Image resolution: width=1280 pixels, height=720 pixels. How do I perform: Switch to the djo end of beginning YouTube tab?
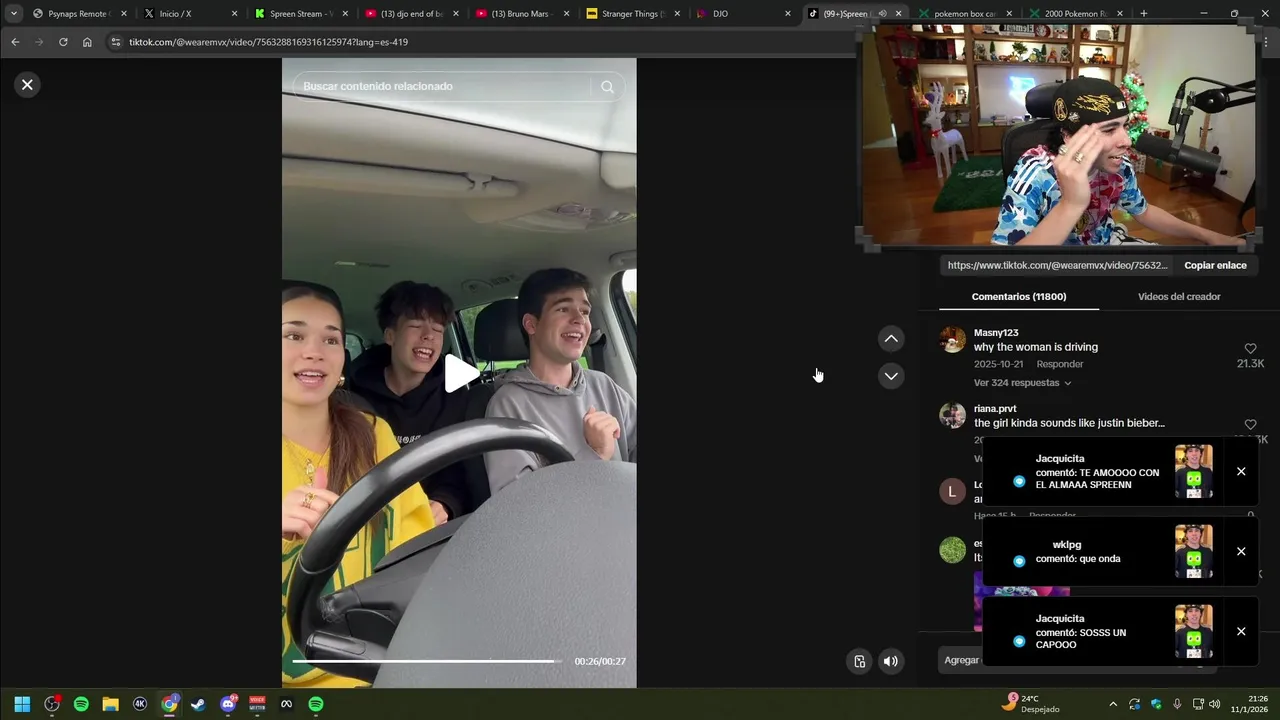[411, 14]
